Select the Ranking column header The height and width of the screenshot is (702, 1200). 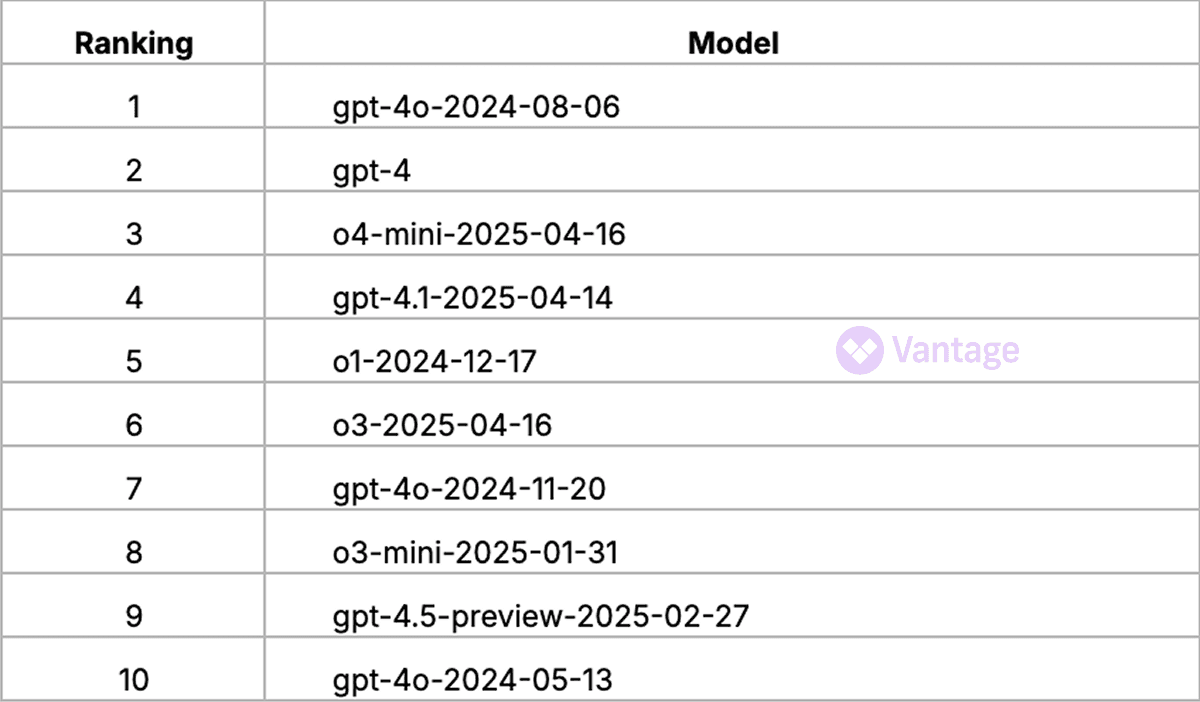click(134, 43)
